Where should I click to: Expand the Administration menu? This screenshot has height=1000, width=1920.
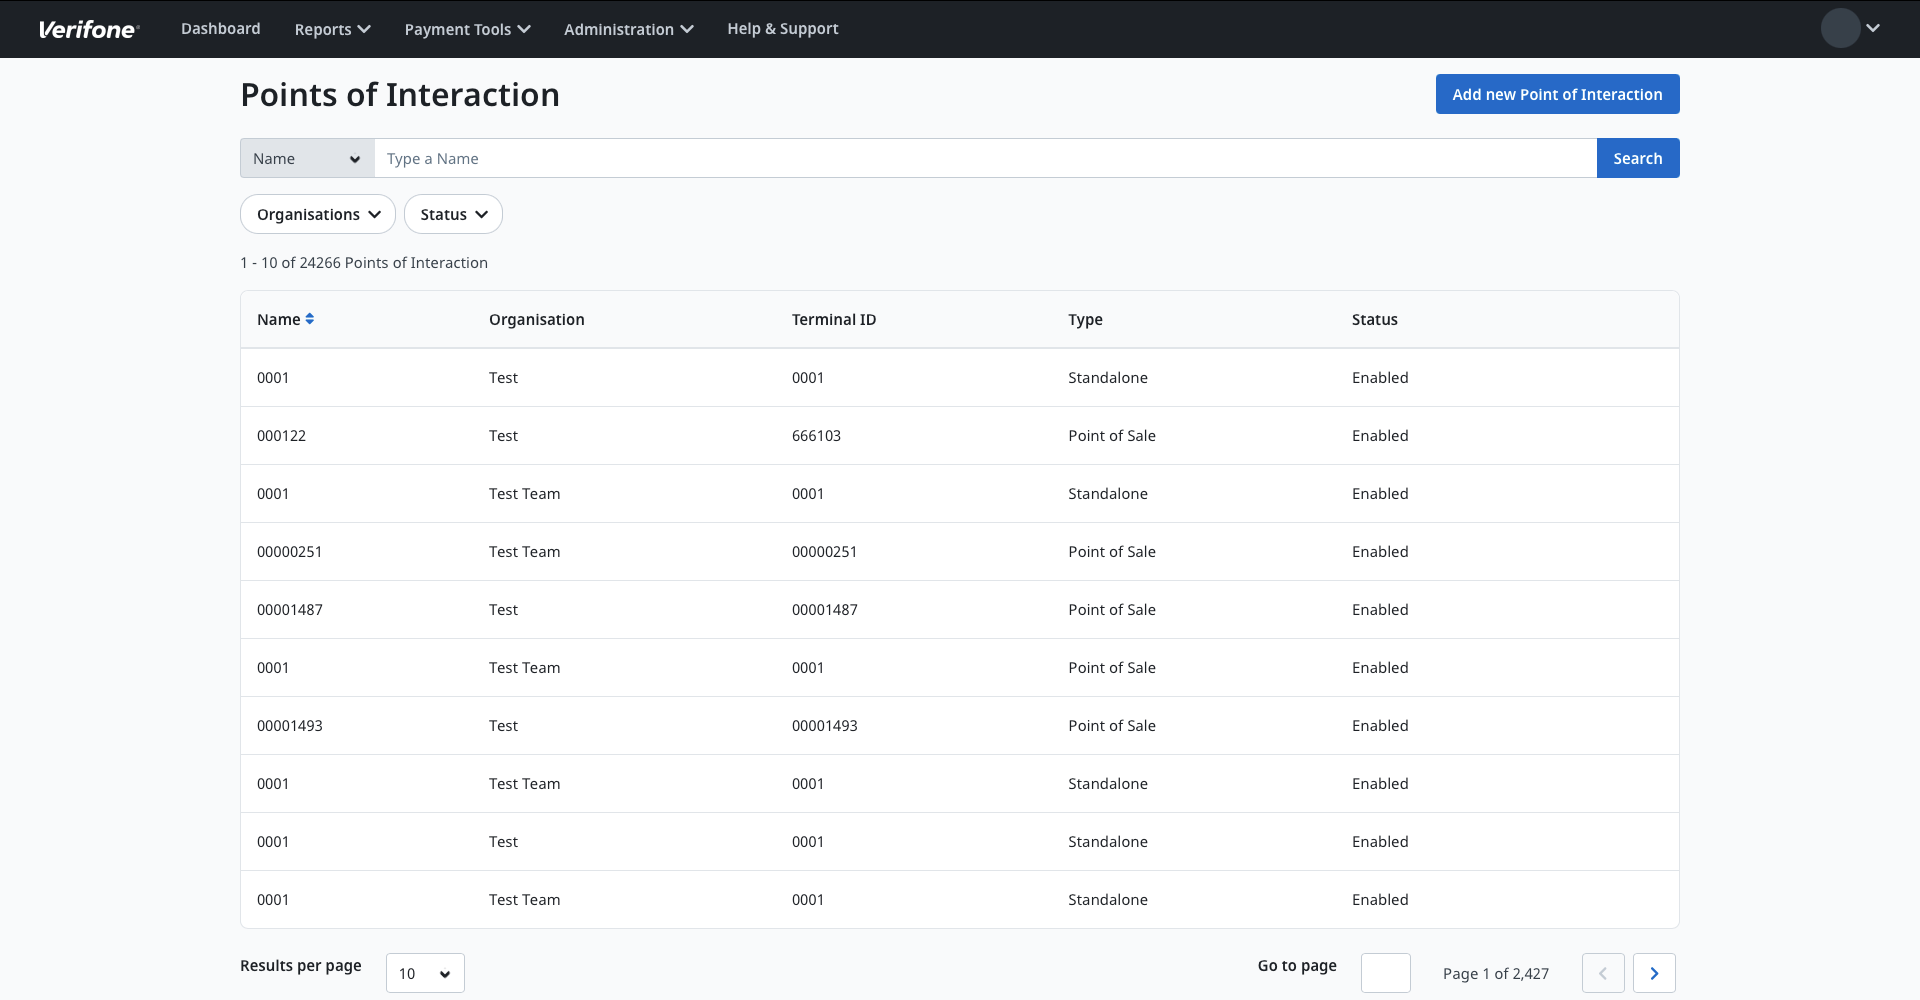click(628, 29)
